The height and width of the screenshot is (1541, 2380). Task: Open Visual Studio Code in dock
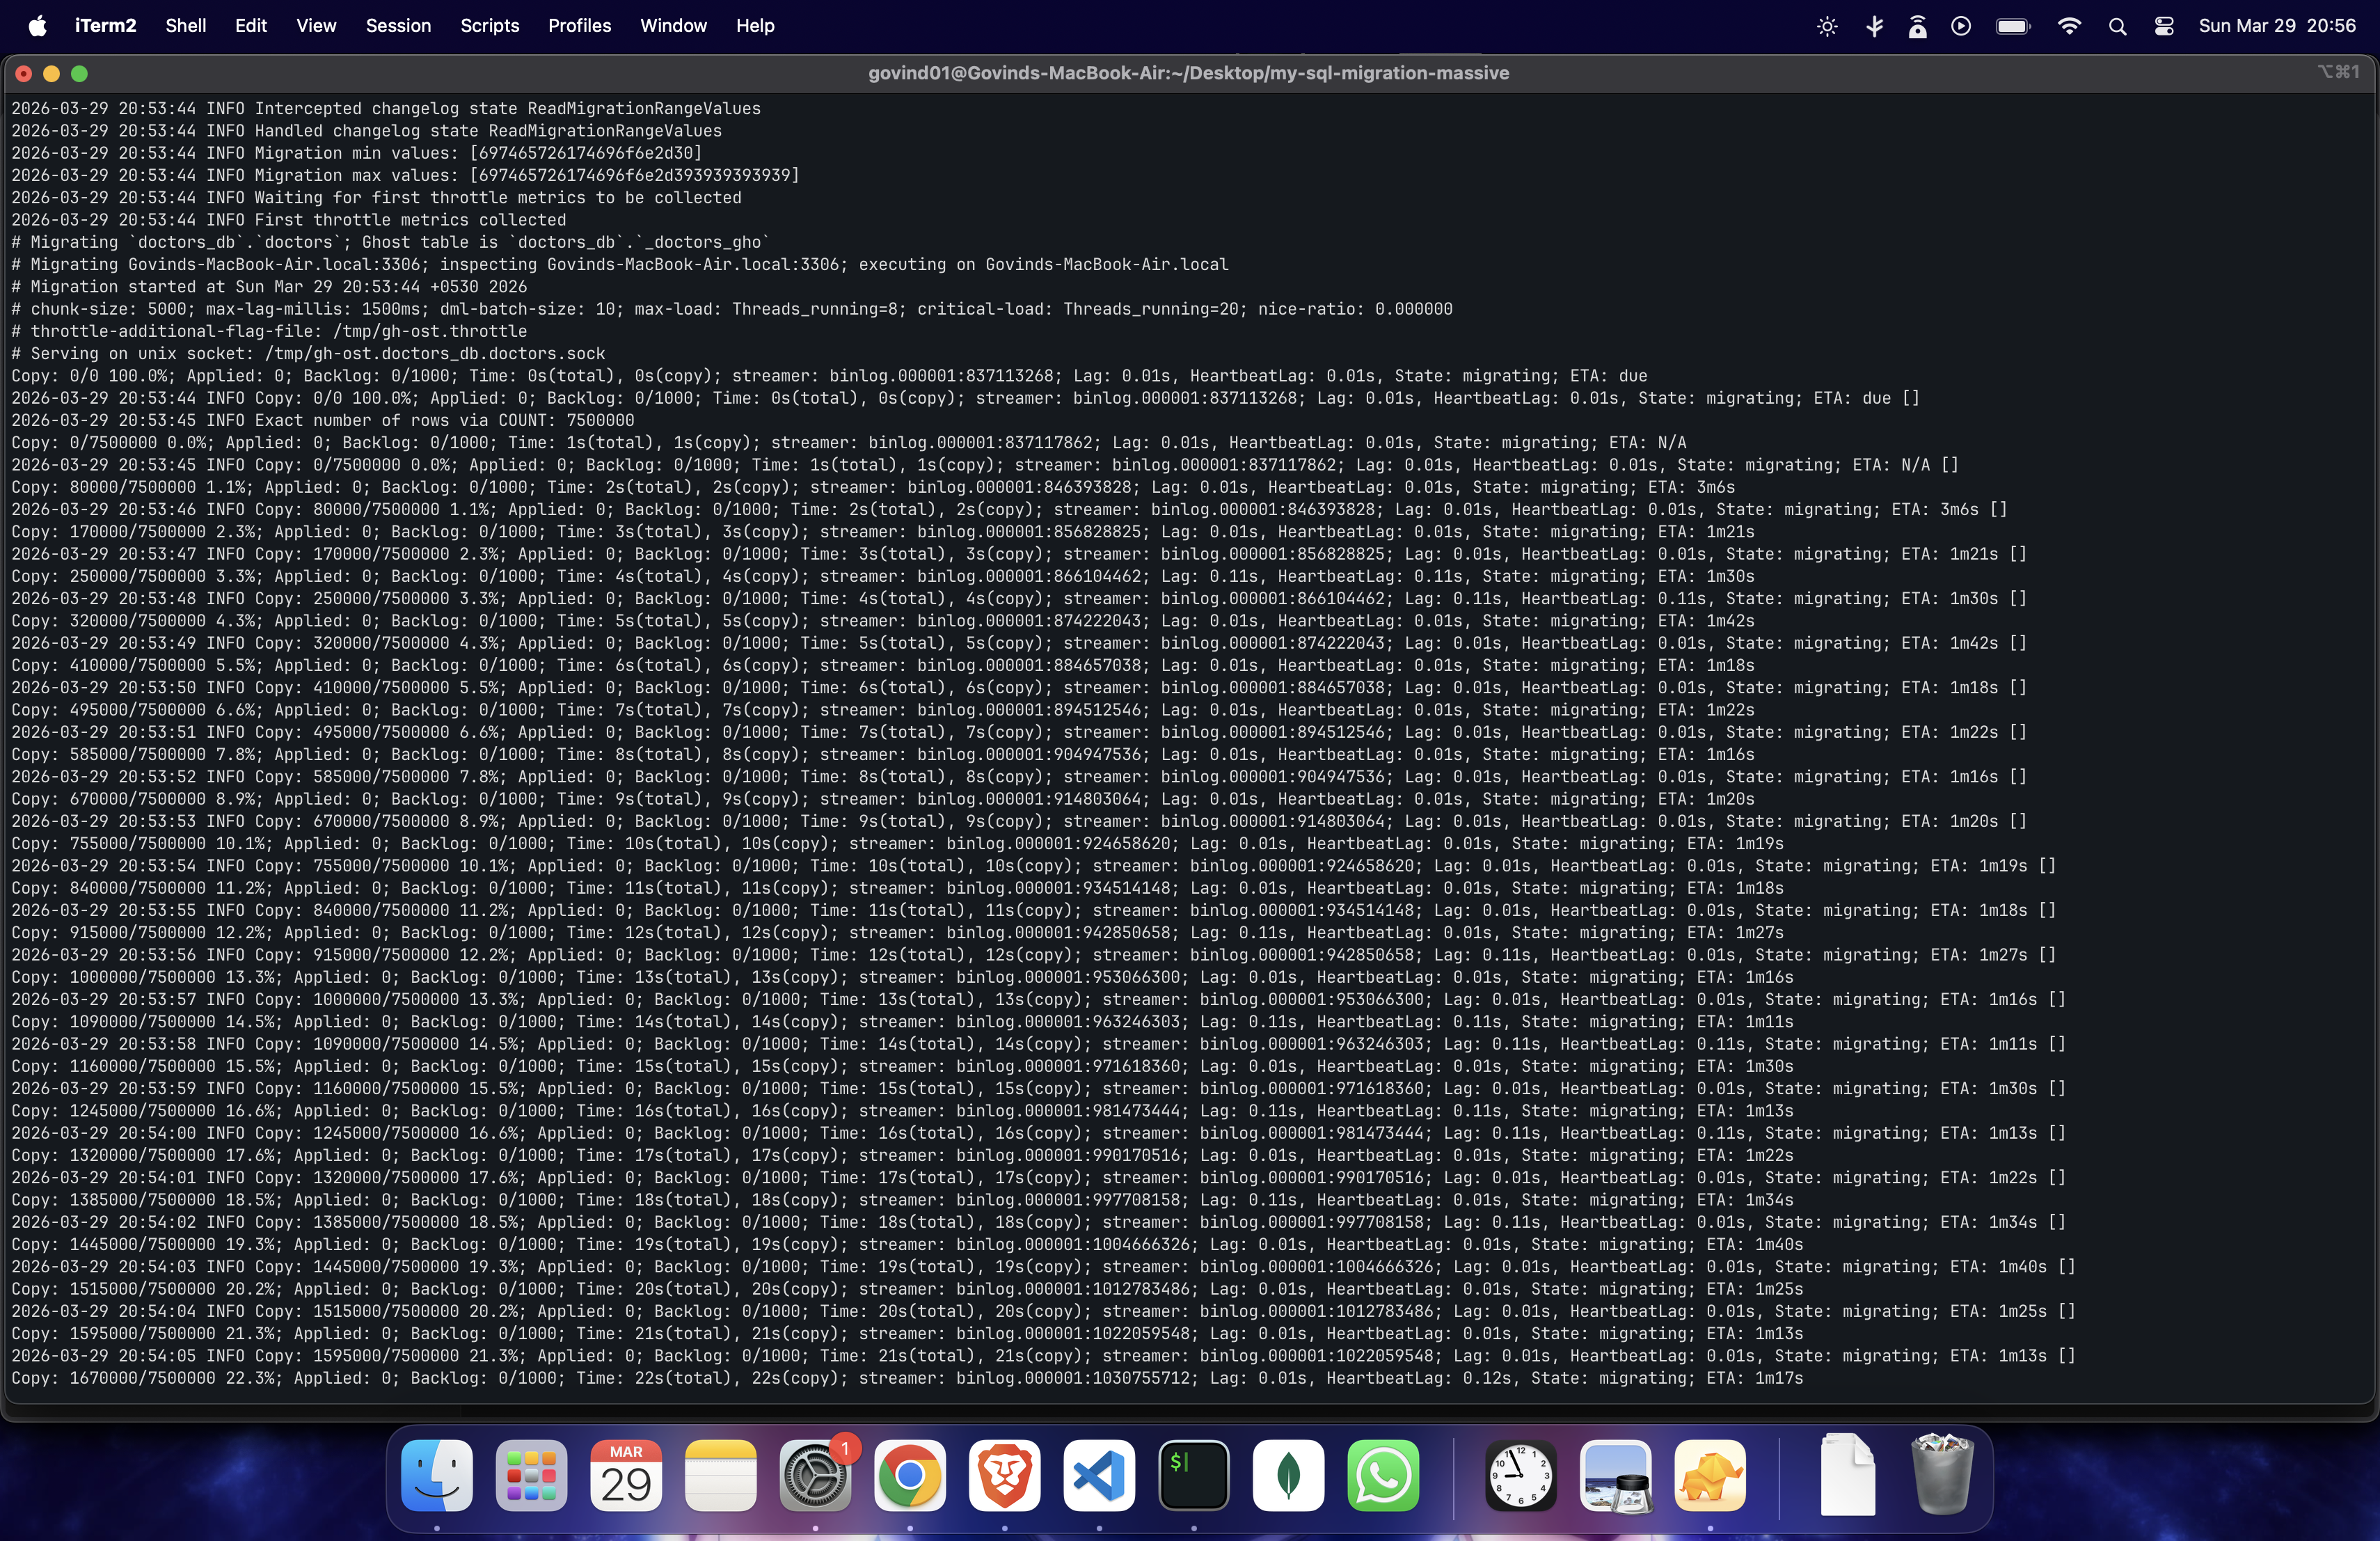[x=1098, y=1475]
